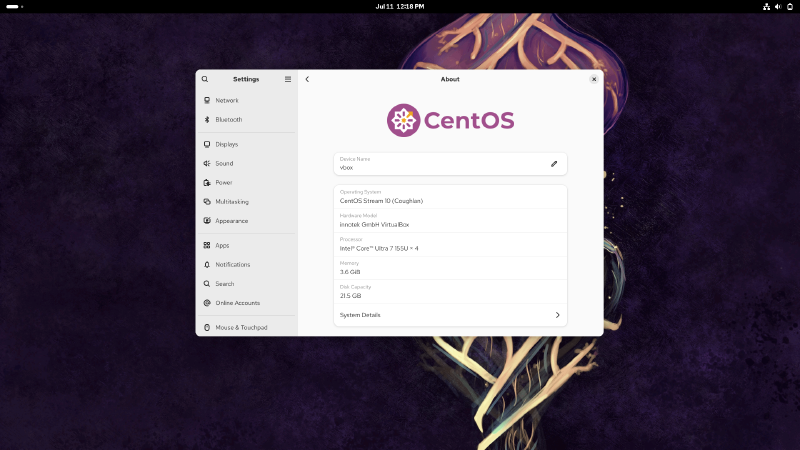Click the Notifications bell icon in sidebar
Image resolution: width=800 pixels, height=450 pixels.
[x=207, y=265]
